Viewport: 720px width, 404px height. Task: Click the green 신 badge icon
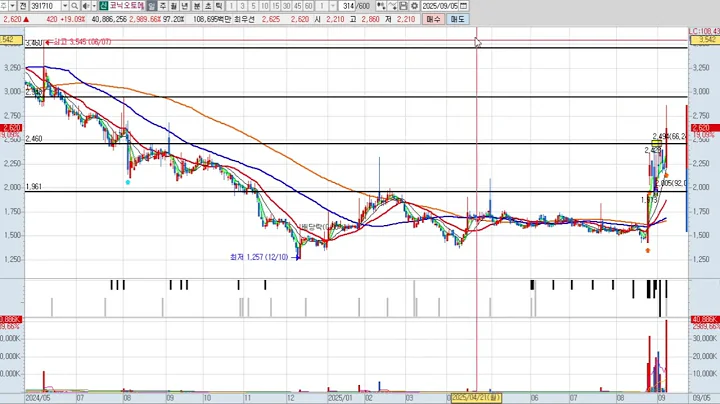[x=103, y=6]
